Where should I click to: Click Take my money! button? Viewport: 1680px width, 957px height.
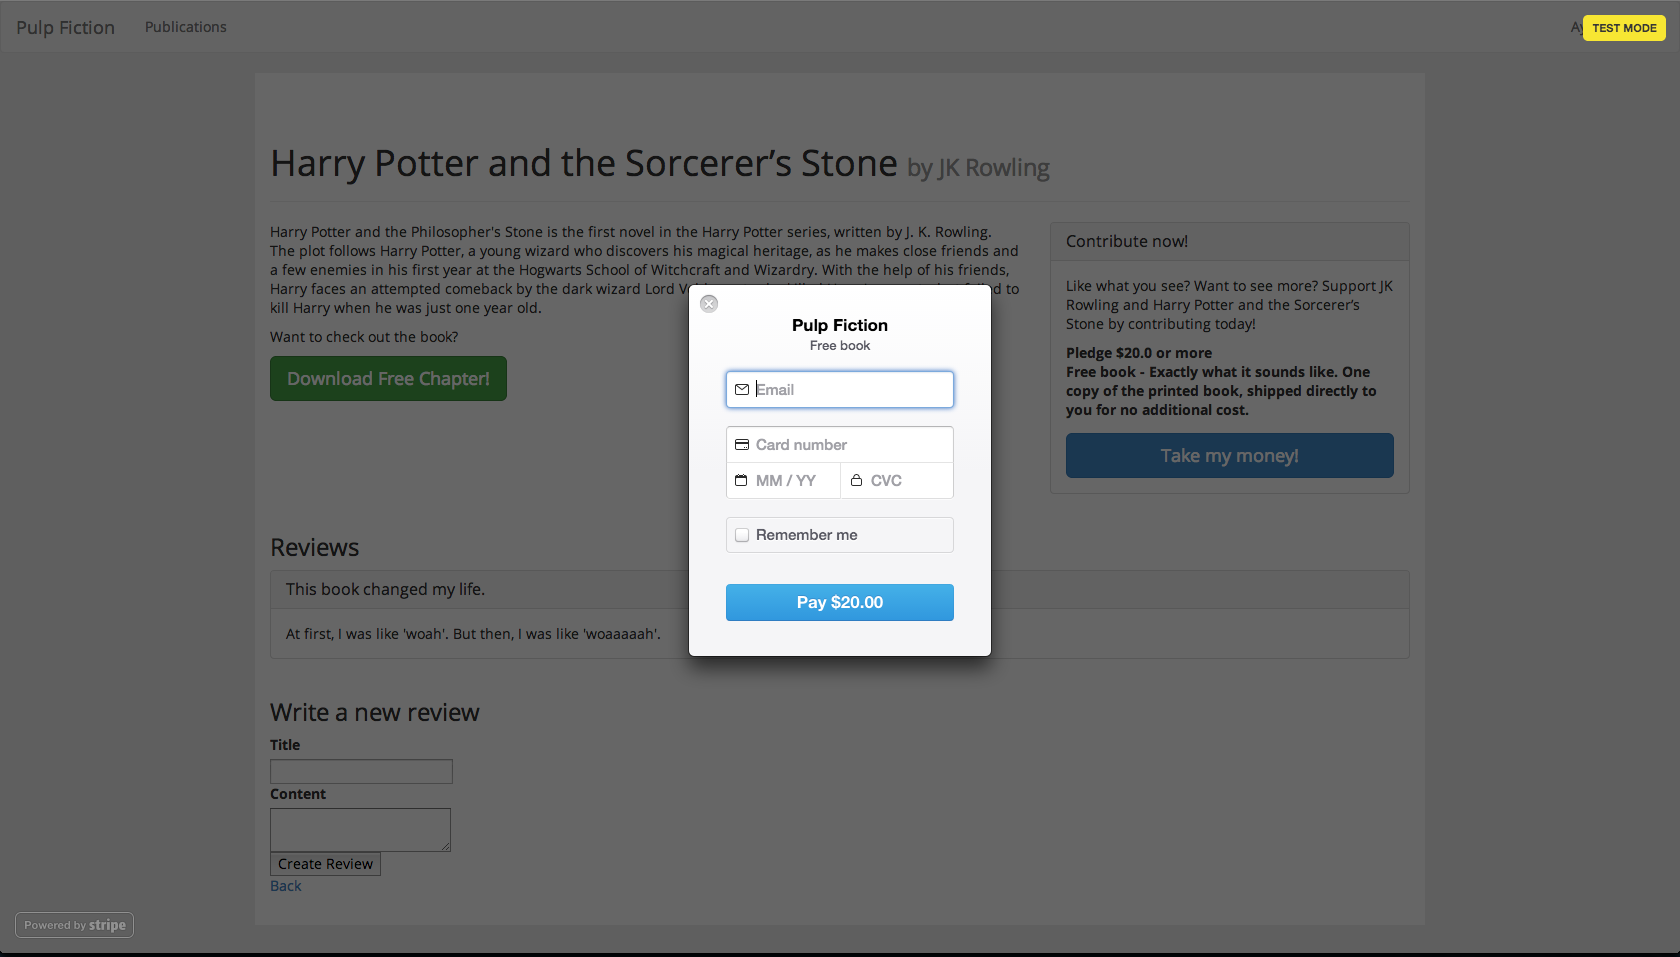click(x=1230, y=456)
